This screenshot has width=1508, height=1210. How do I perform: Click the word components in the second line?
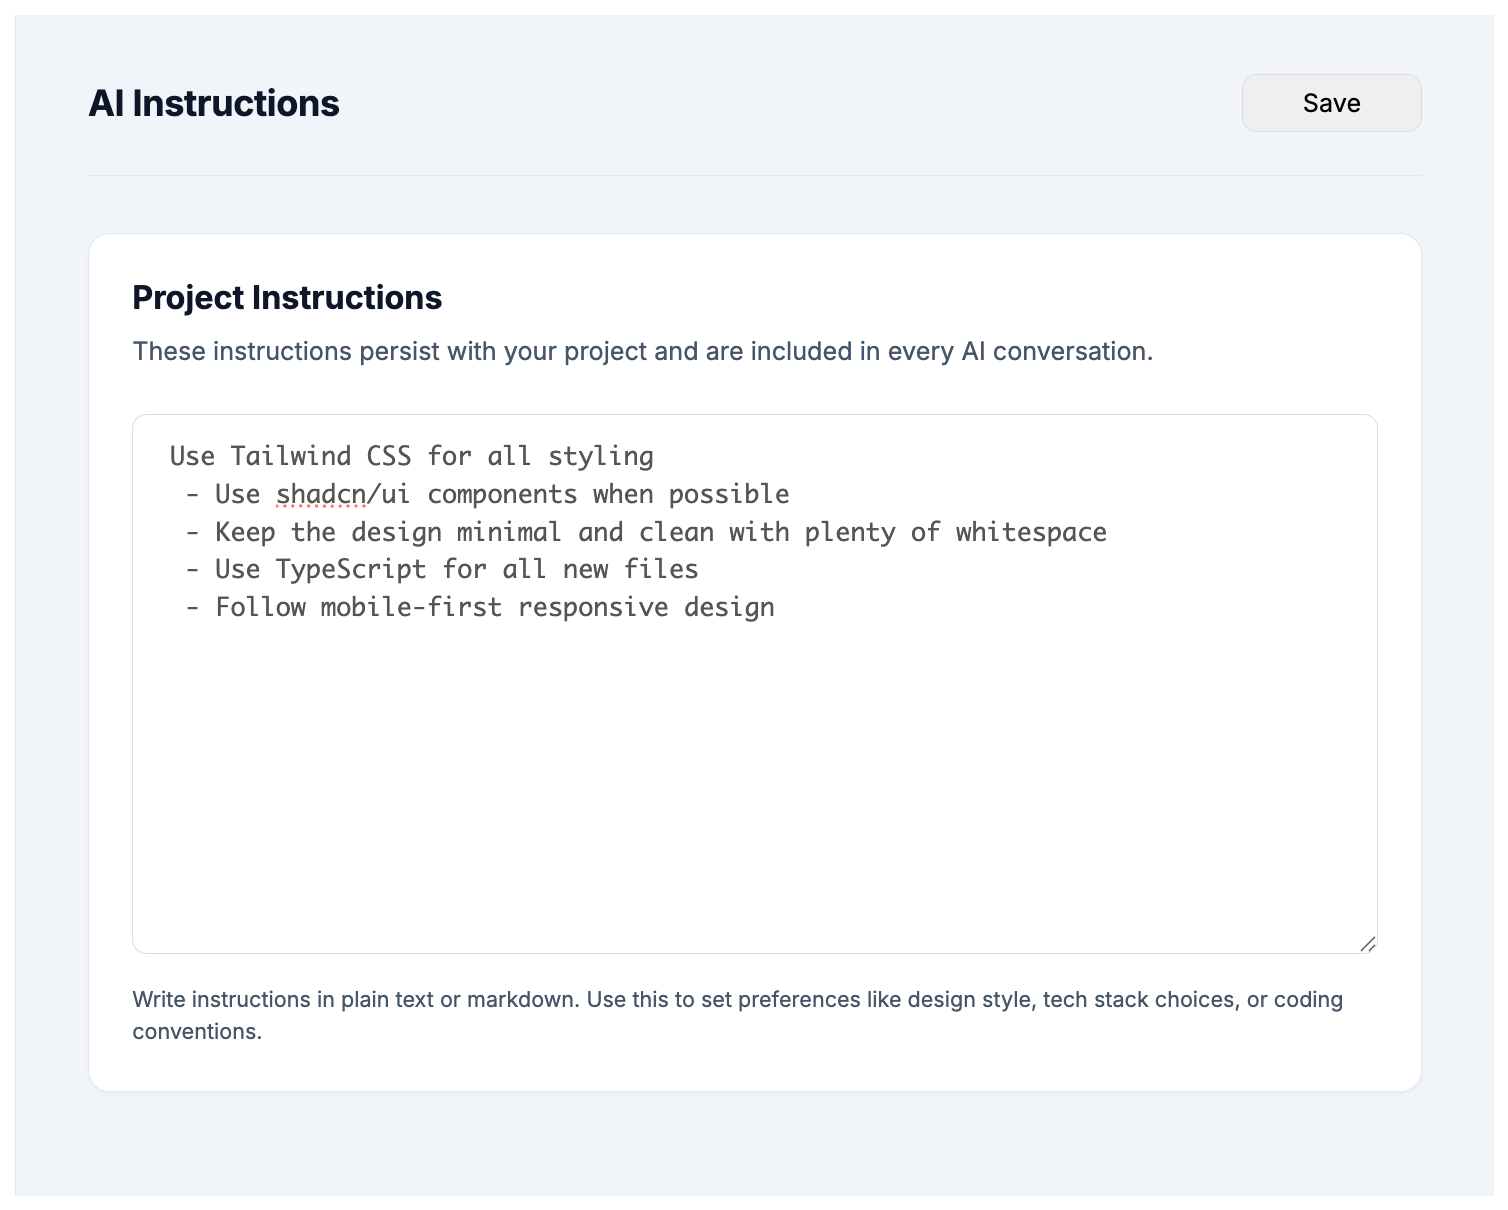502,495
